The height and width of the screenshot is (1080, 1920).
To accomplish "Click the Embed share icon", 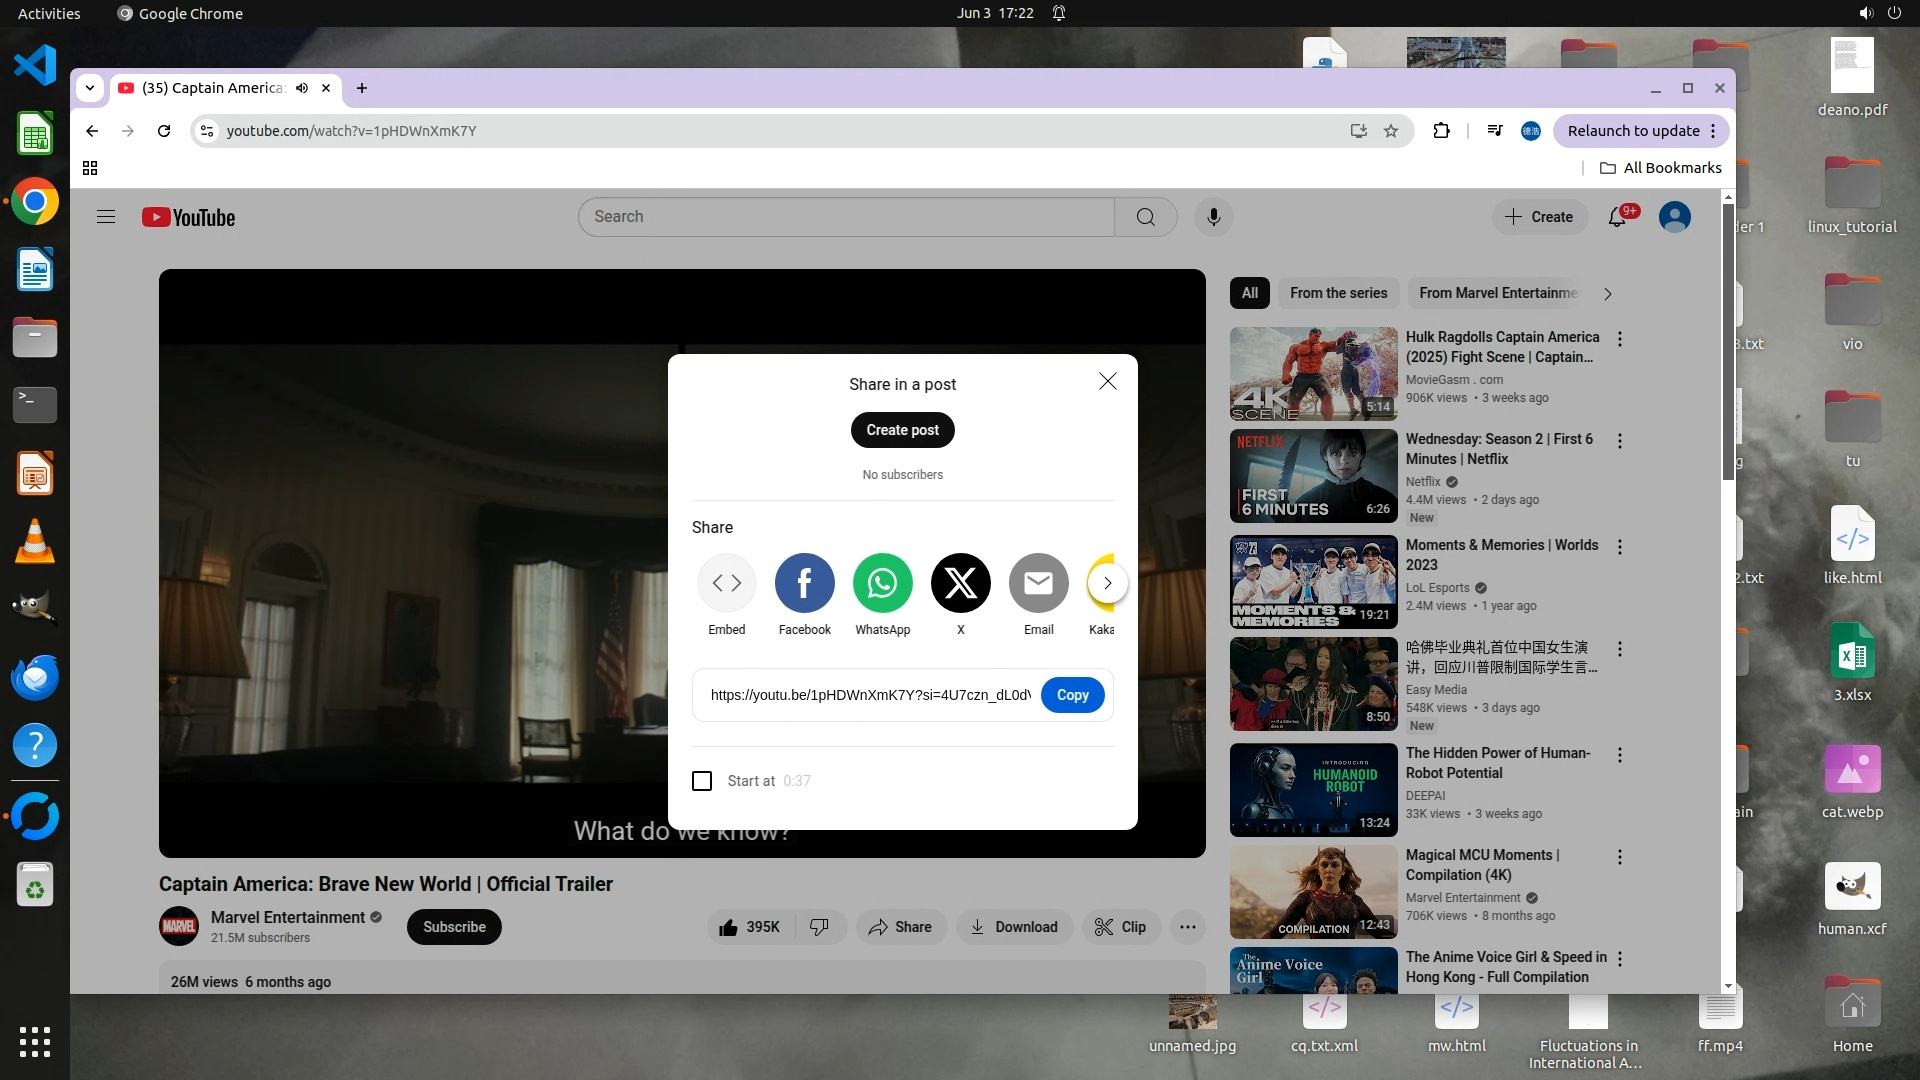I will tap(727, 583).
